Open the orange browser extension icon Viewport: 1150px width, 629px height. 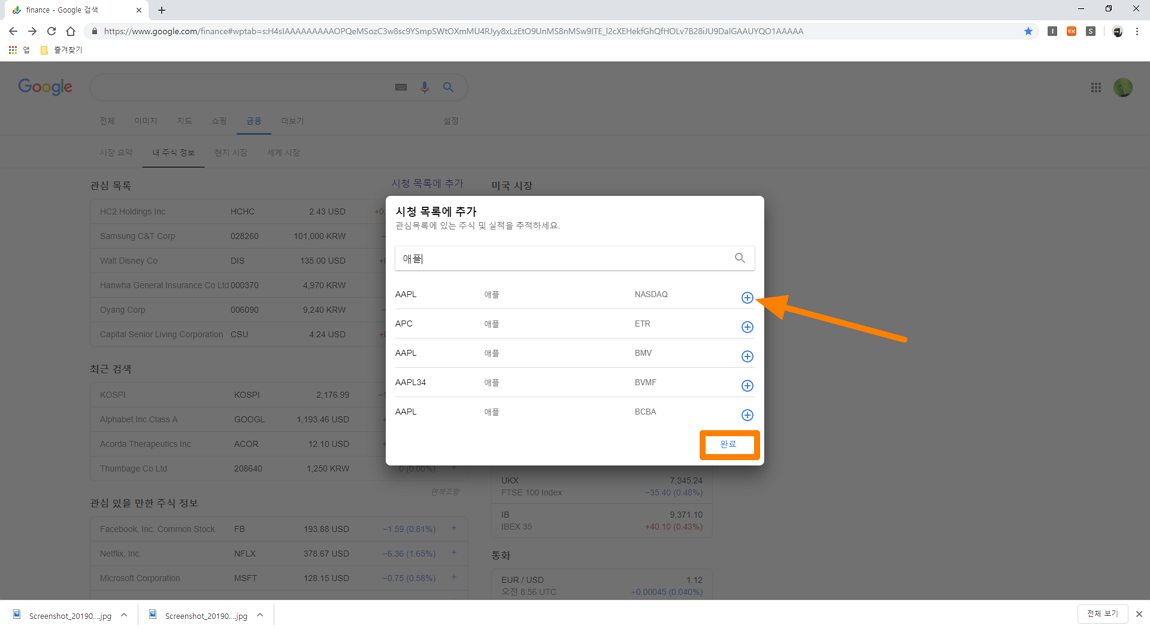pyautogui.click(x=1072, y=31)
